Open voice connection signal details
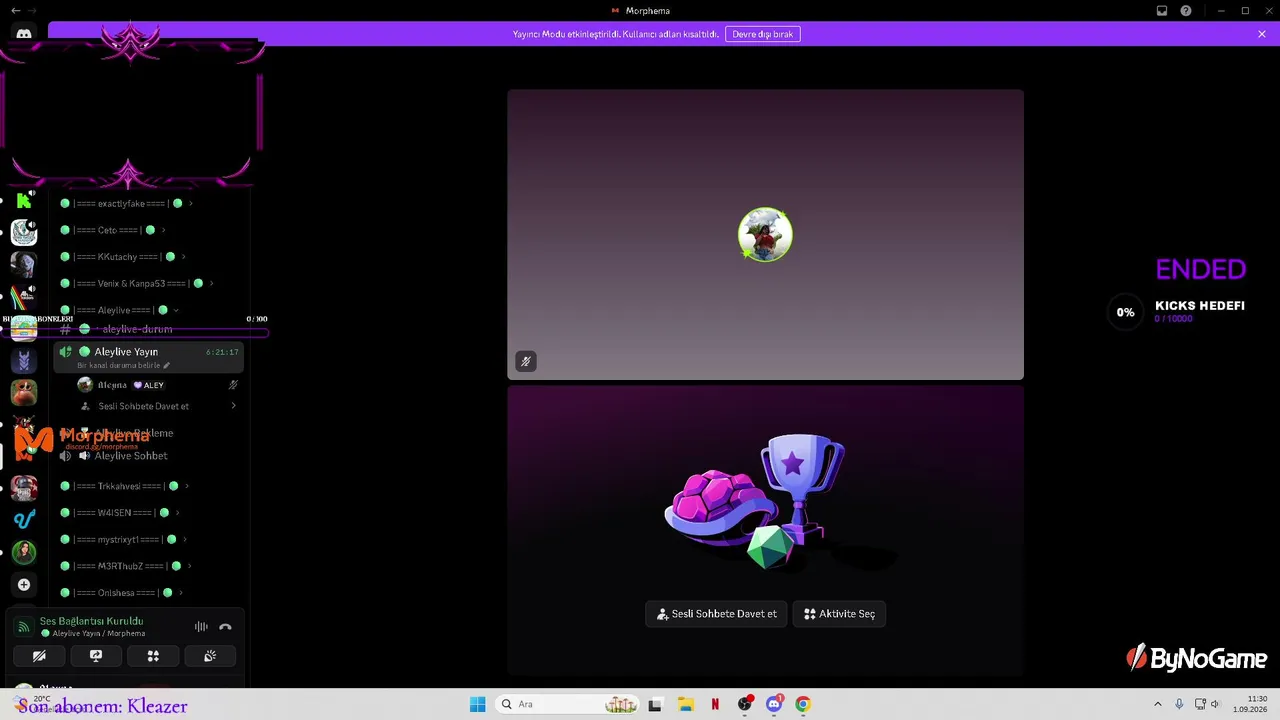The image size is (1280, 720). pos(24,627)
